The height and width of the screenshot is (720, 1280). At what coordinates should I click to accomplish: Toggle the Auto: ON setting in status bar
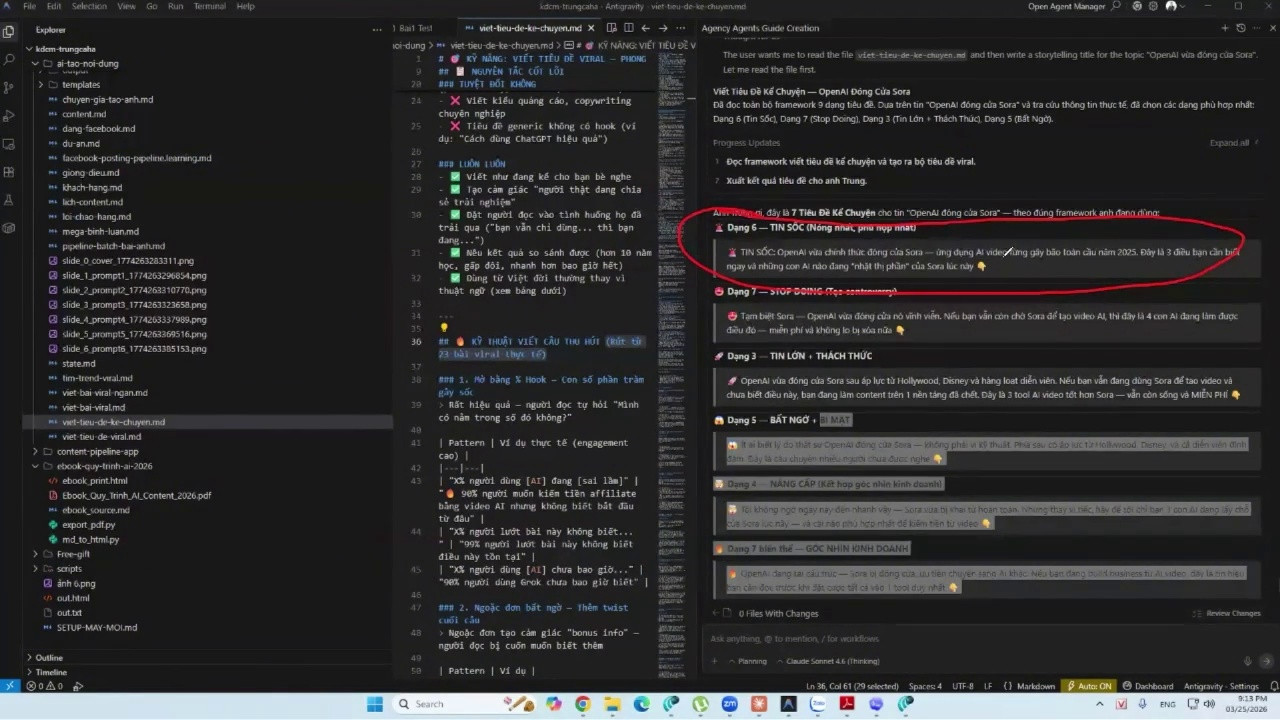[1090, 687]
